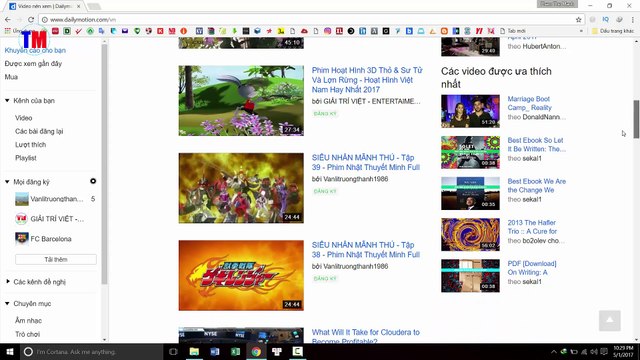This screenshot has height=360, width=640.
Task: Open the 'Âm nhạc' category
Action: click(29, 320)
